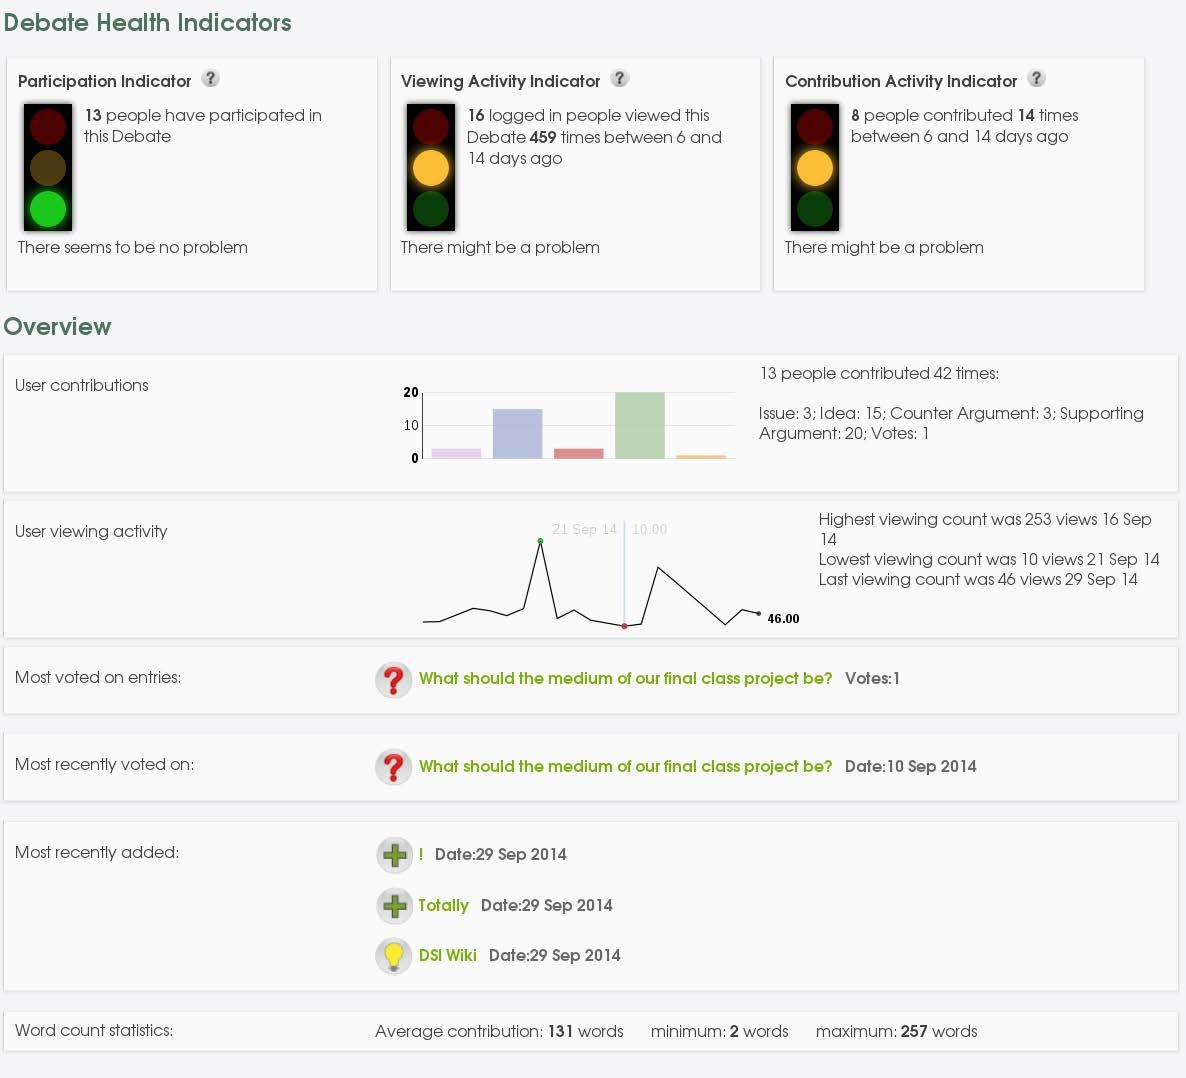Click the "!" recently added entry link
This screenshot has height=1078, width=1186.
pyautogui.click(x=420, y=855)
